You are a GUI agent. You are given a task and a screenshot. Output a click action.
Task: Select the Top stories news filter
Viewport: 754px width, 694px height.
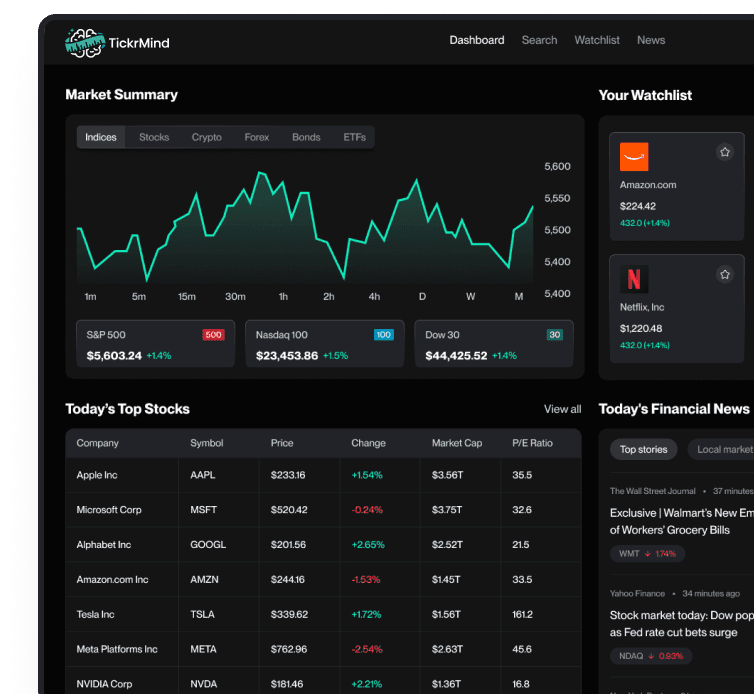tap(643, 449)
